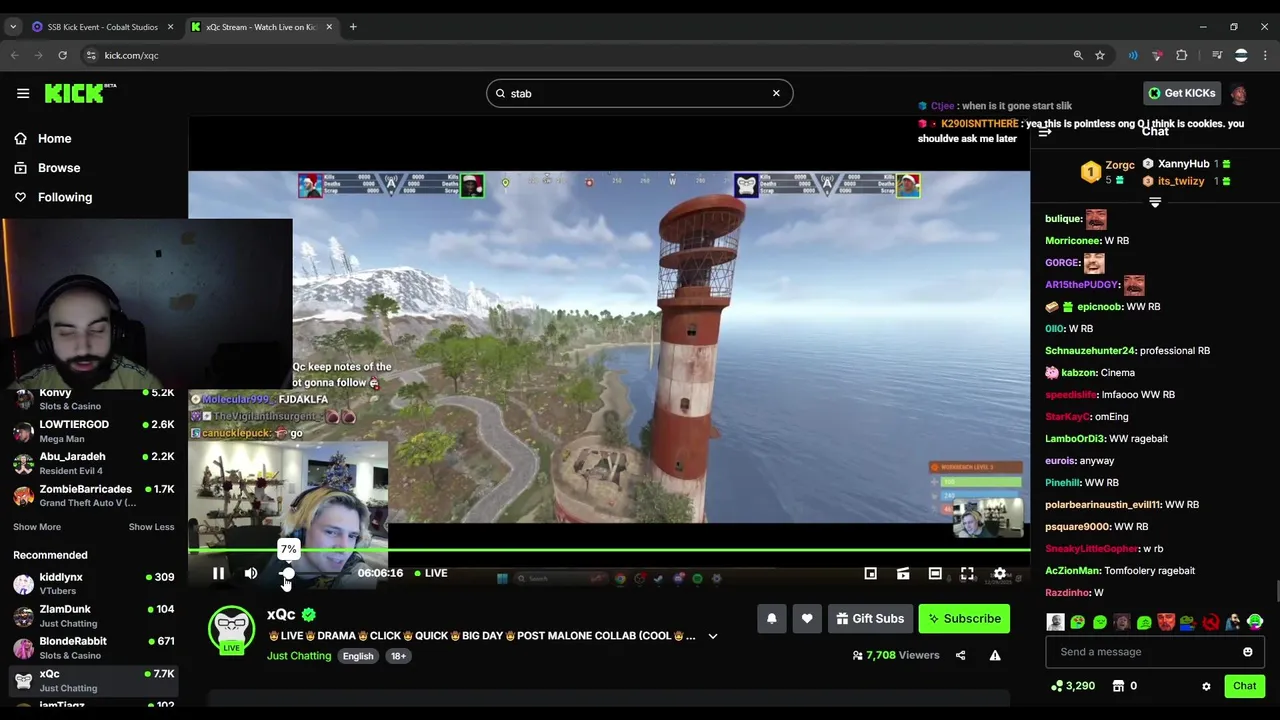Click Show Less in the sidebar
The height and width of the screenshot is (720, 1280).
(151, 527)
